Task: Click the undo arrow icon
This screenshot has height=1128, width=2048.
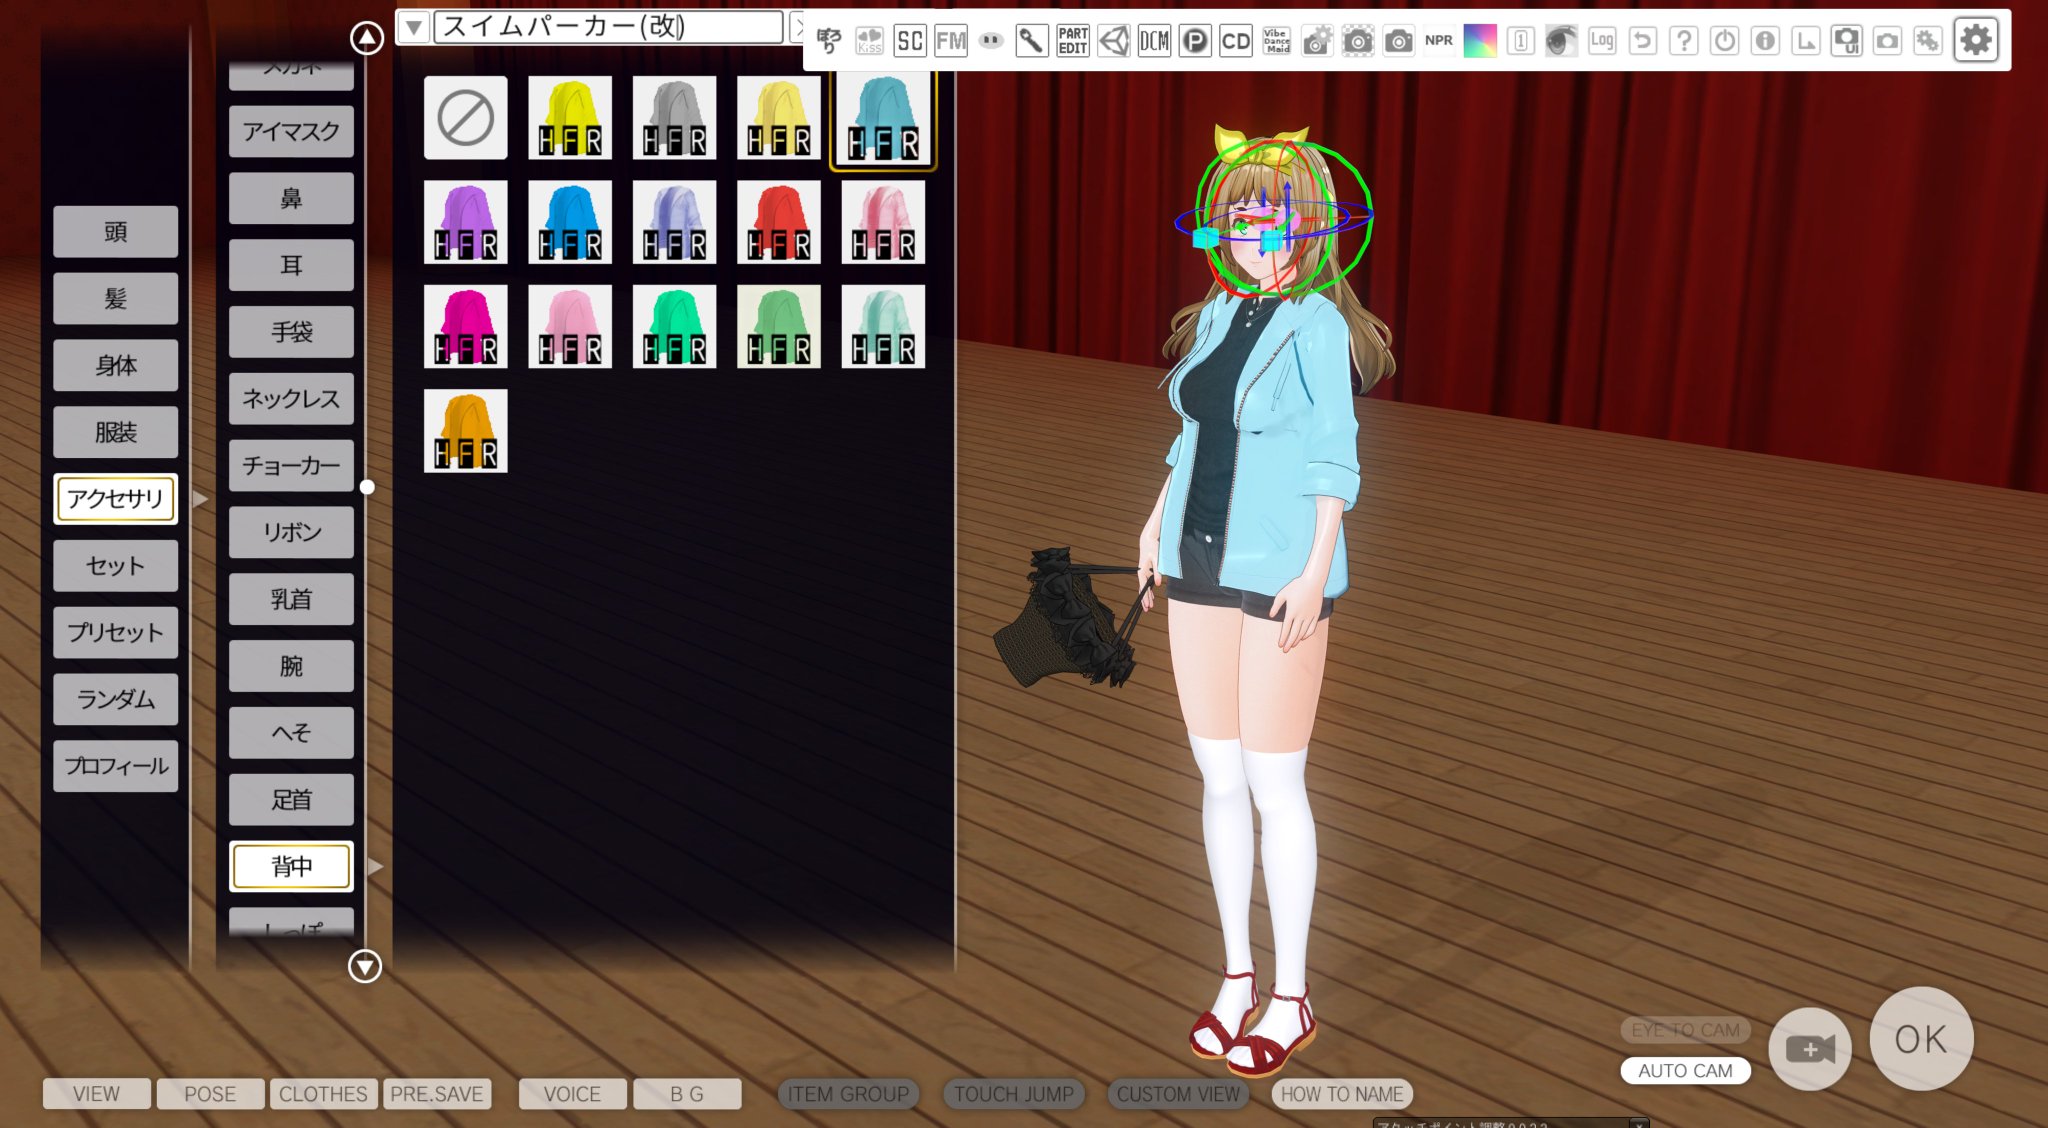Action: point(1643,40)
